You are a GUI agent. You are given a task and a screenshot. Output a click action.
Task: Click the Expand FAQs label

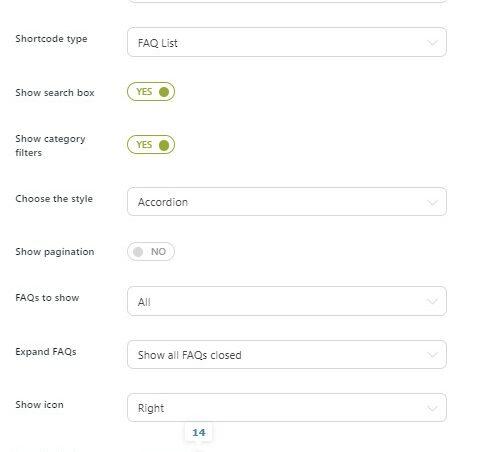[x=46, y=352]
